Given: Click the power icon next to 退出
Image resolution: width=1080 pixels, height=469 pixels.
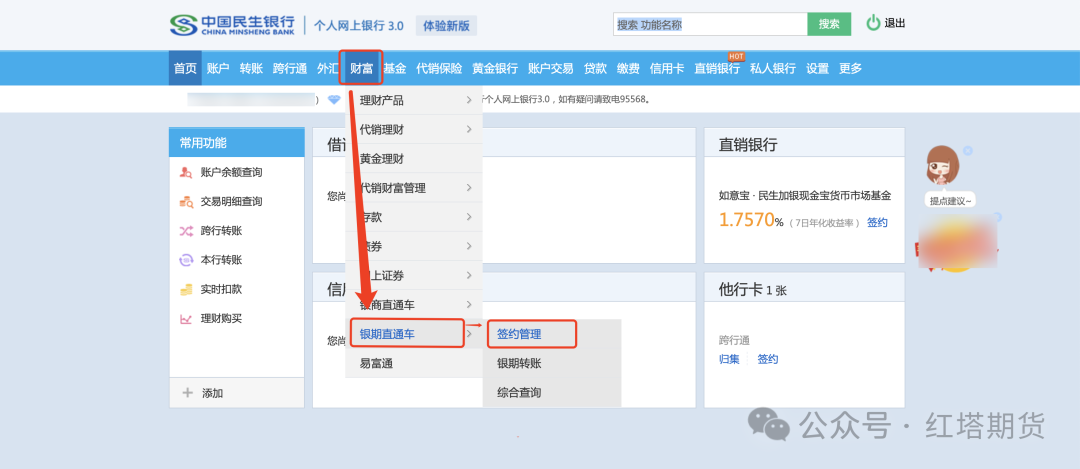Looking at the screenshot, I should coord(873,23).
